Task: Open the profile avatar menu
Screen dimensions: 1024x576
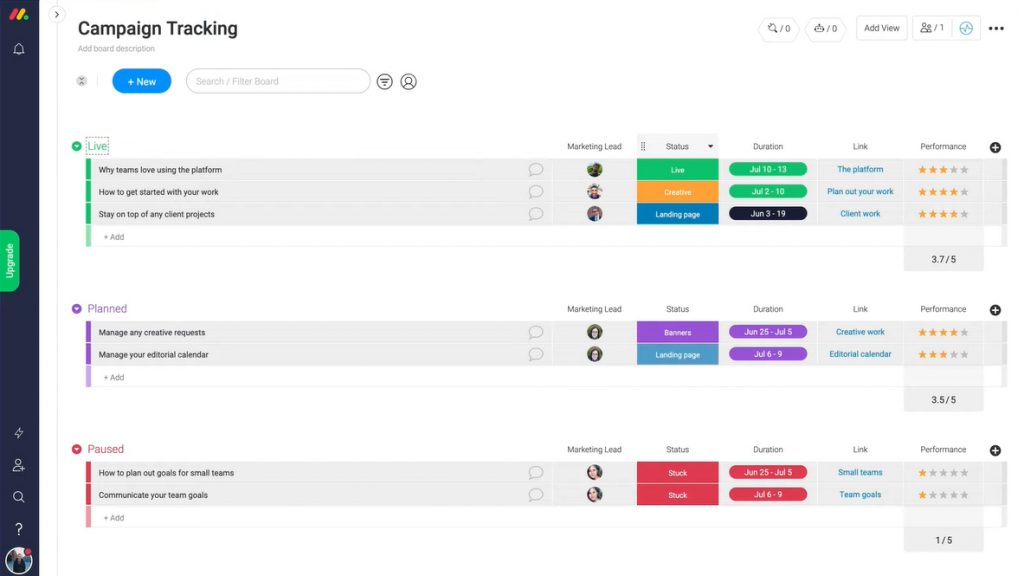Action: coord(18,560)
